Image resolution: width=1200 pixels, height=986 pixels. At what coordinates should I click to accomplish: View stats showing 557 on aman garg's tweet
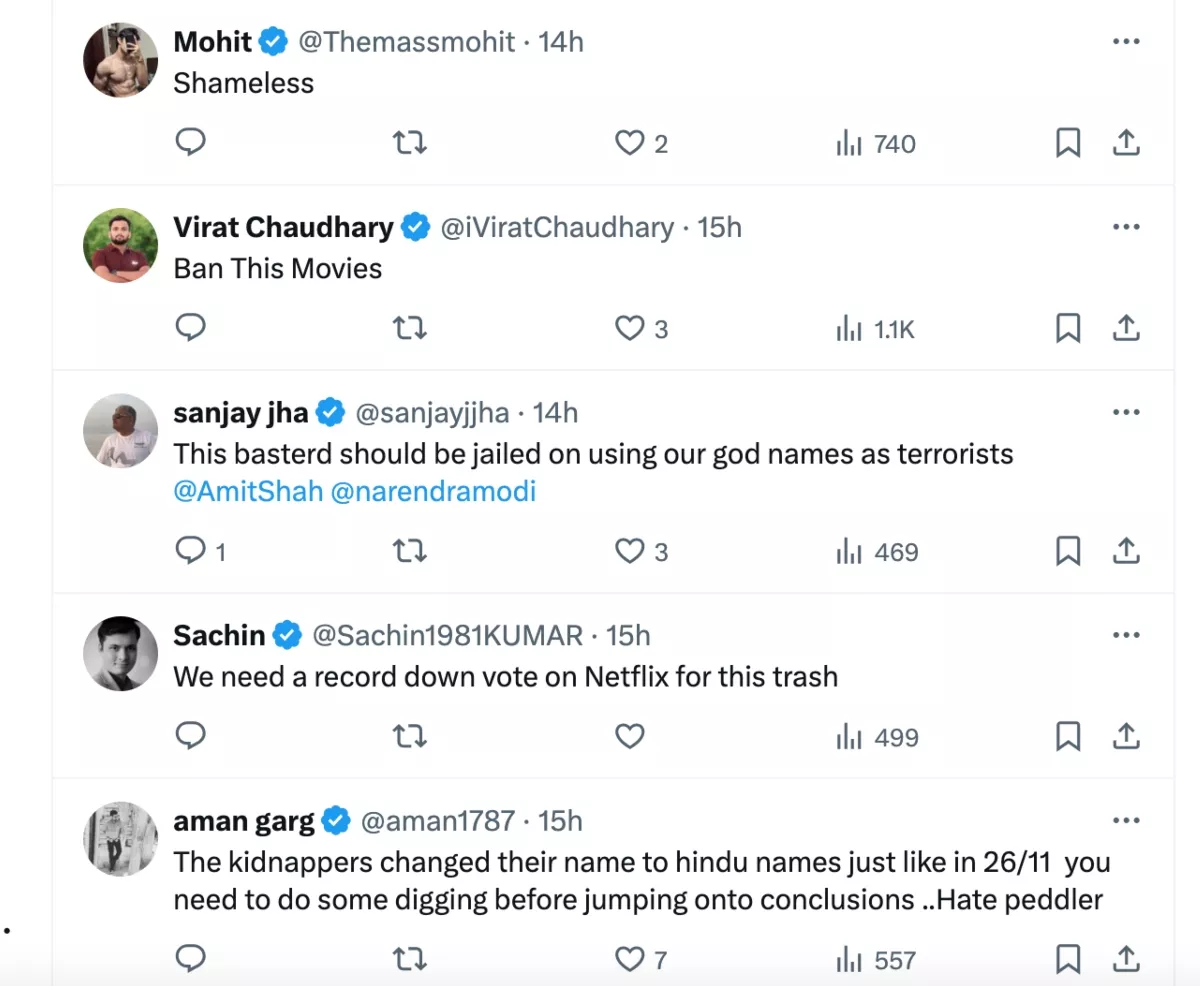point(876,961)
